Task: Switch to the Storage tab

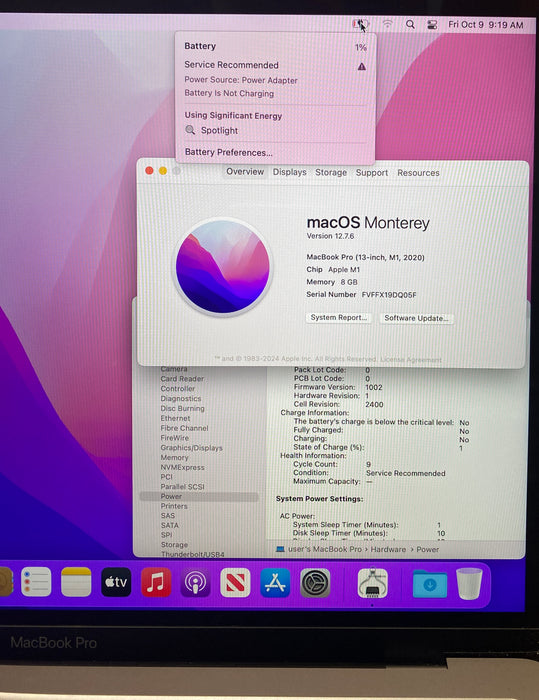Action: click(x=331, y=172)
